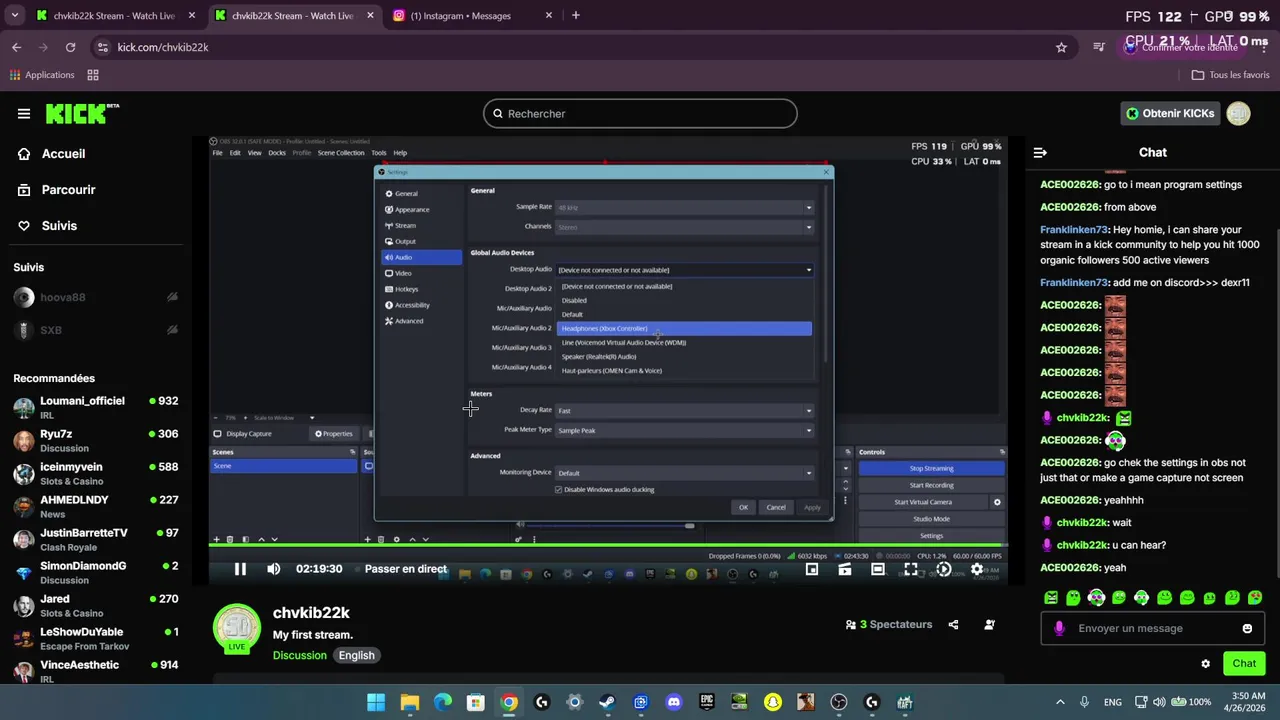This screenshot has height=720, width=1280.
Task: Open Loumani_officiel recommended channel
Action: [x=95, y=408]
